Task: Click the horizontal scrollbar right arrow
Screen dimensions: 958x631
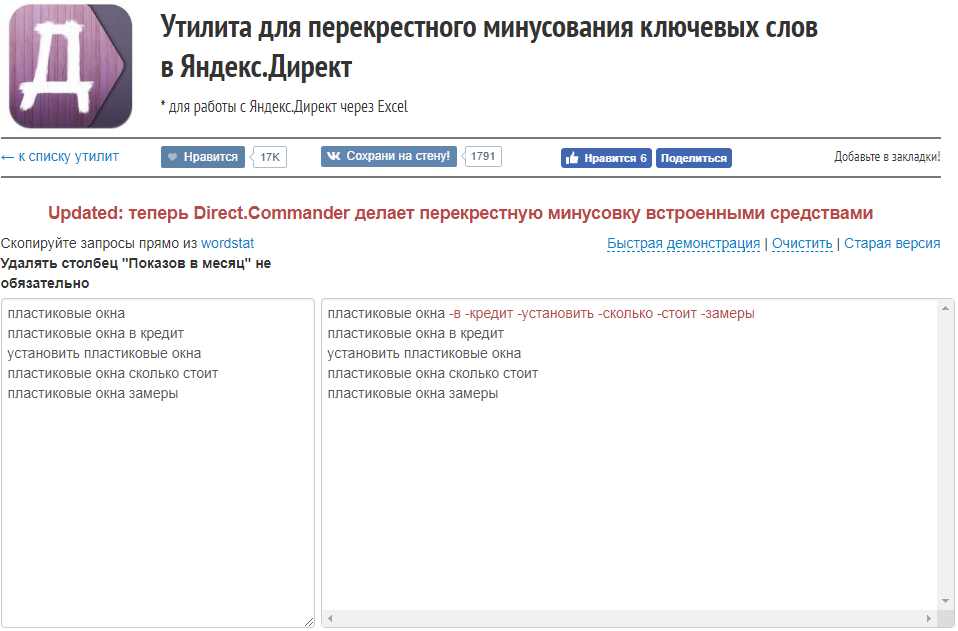Action: click(x=929, y=618)
